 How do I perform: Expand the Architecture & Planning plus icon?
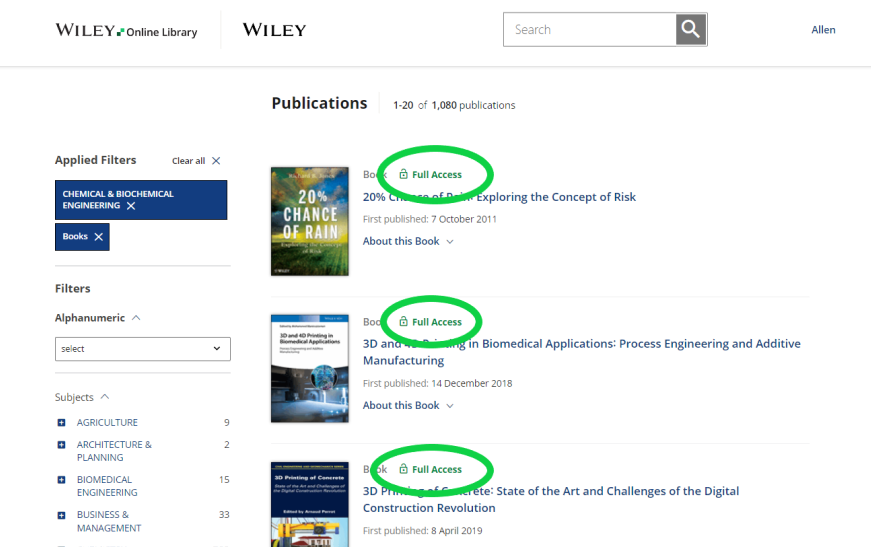[62, 445]
